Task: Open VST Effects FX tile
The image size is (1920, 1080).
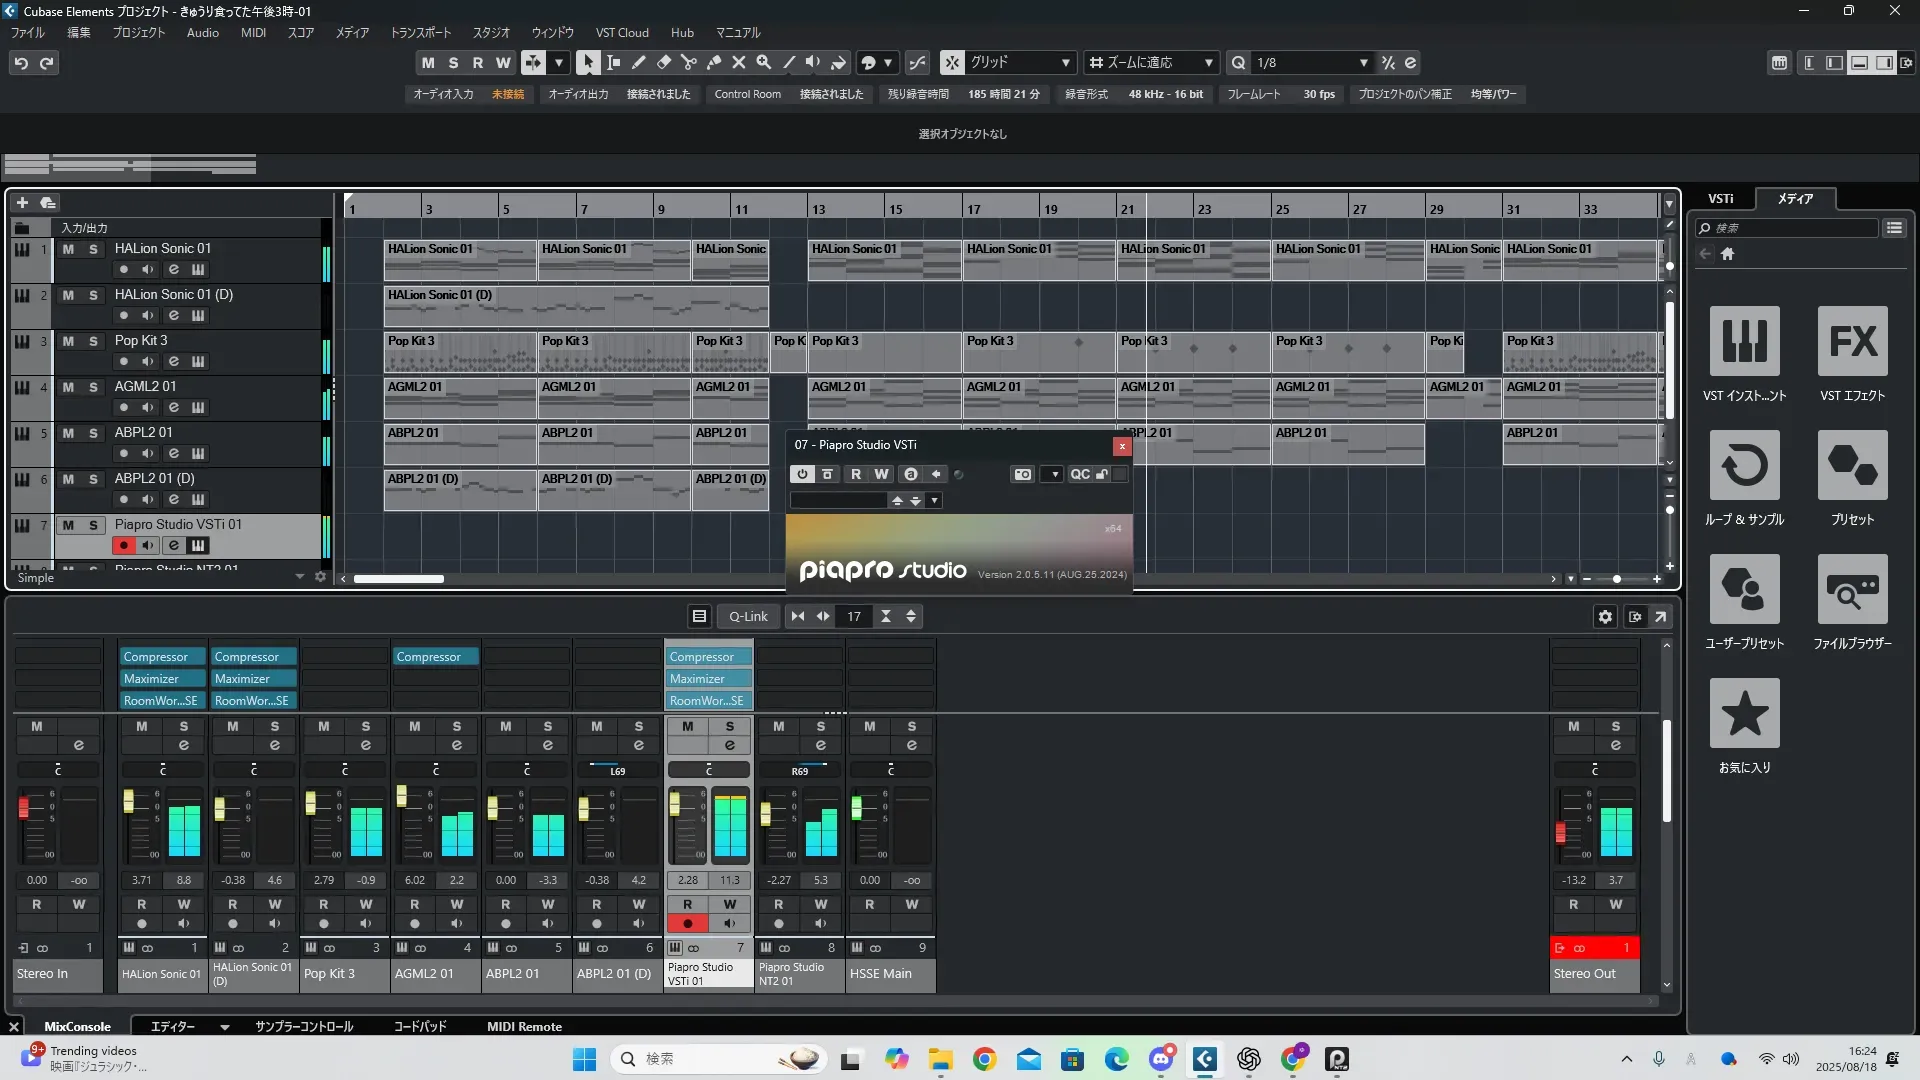Action: 1852,342
